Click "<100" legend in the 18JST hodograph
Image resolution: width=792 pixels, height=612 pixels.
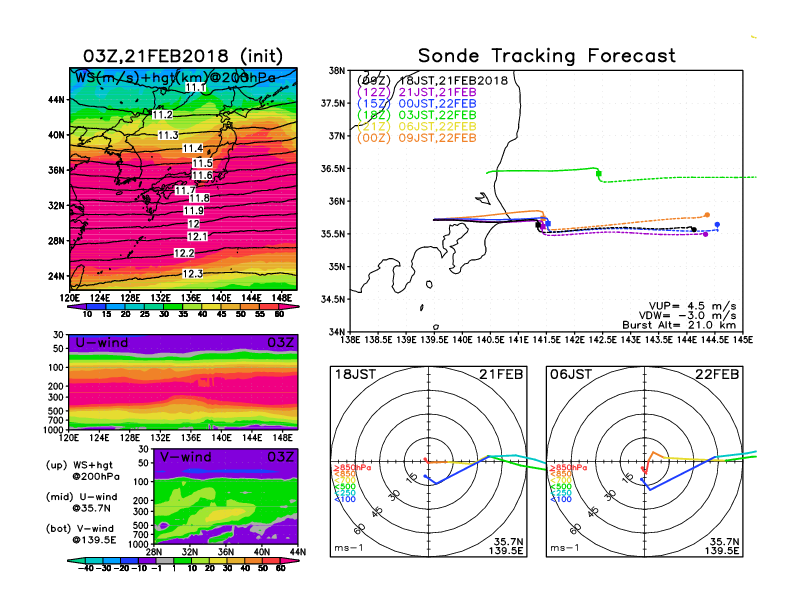[345, 499]
